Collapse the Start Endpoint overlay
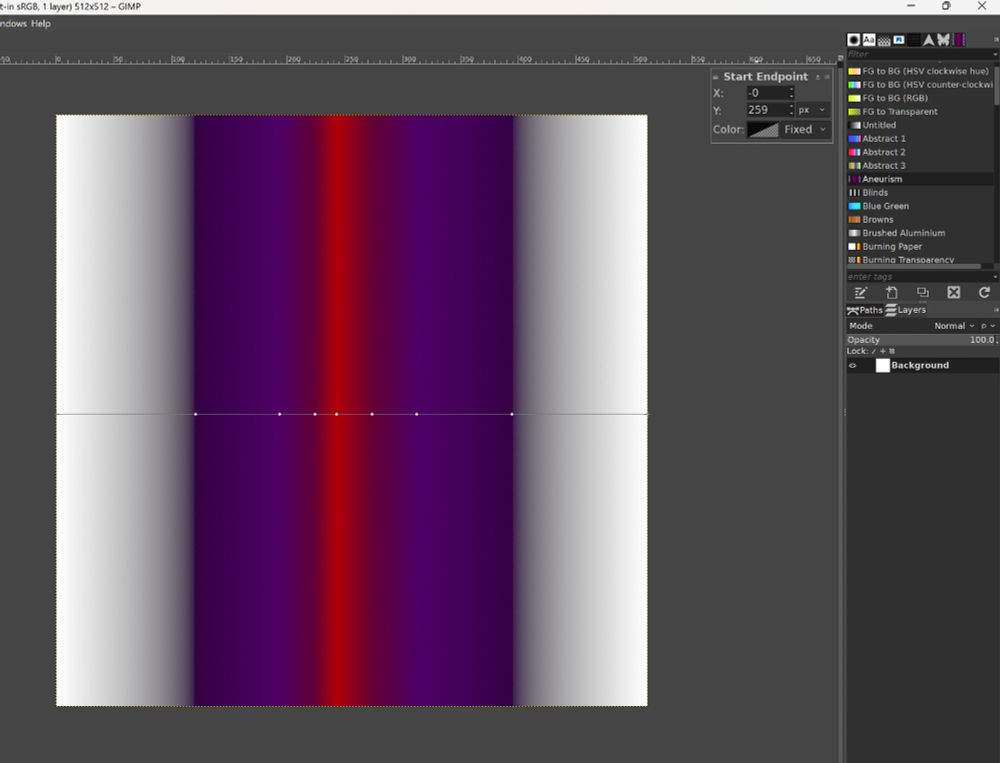This screenshot has height=763, width=1000. coord(716,77)
